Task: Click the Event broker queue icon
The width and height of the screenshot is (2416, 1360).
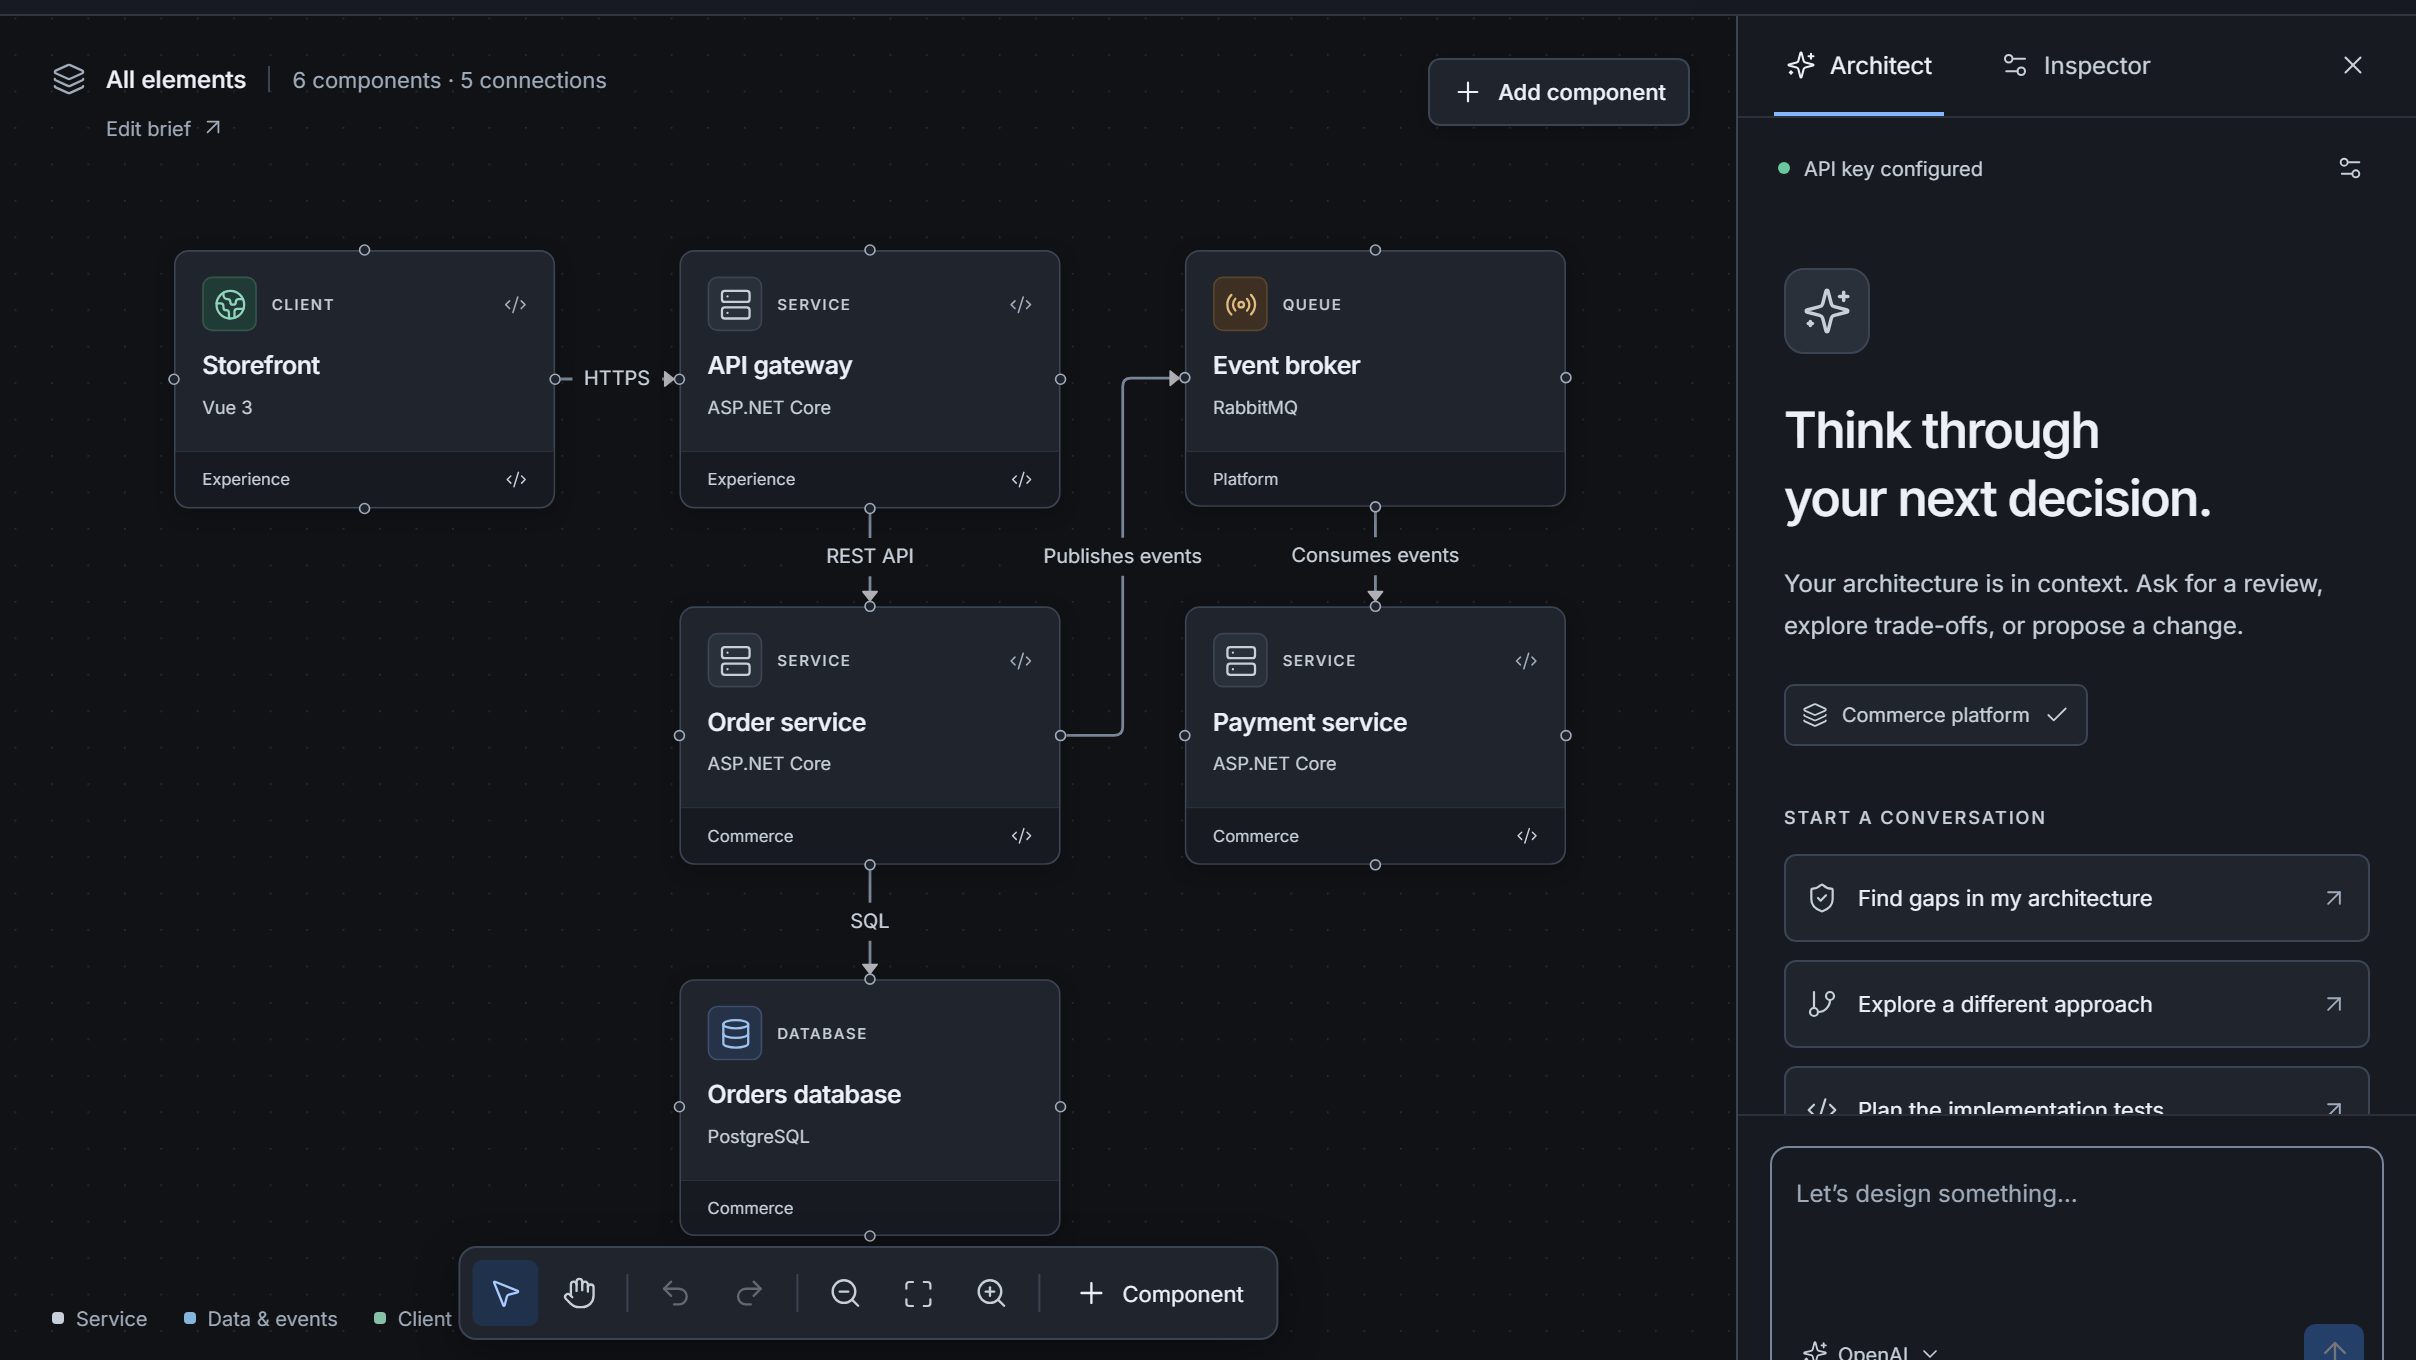Action: click(1240, 304)
